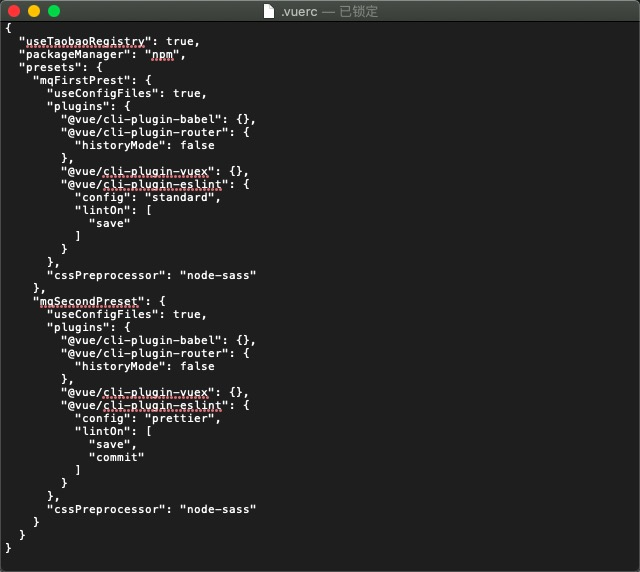Open the 已锁定 locked status dropdown
Viewport: 640px width, 572px height.
pyautogui.click(x=358, y=11)
